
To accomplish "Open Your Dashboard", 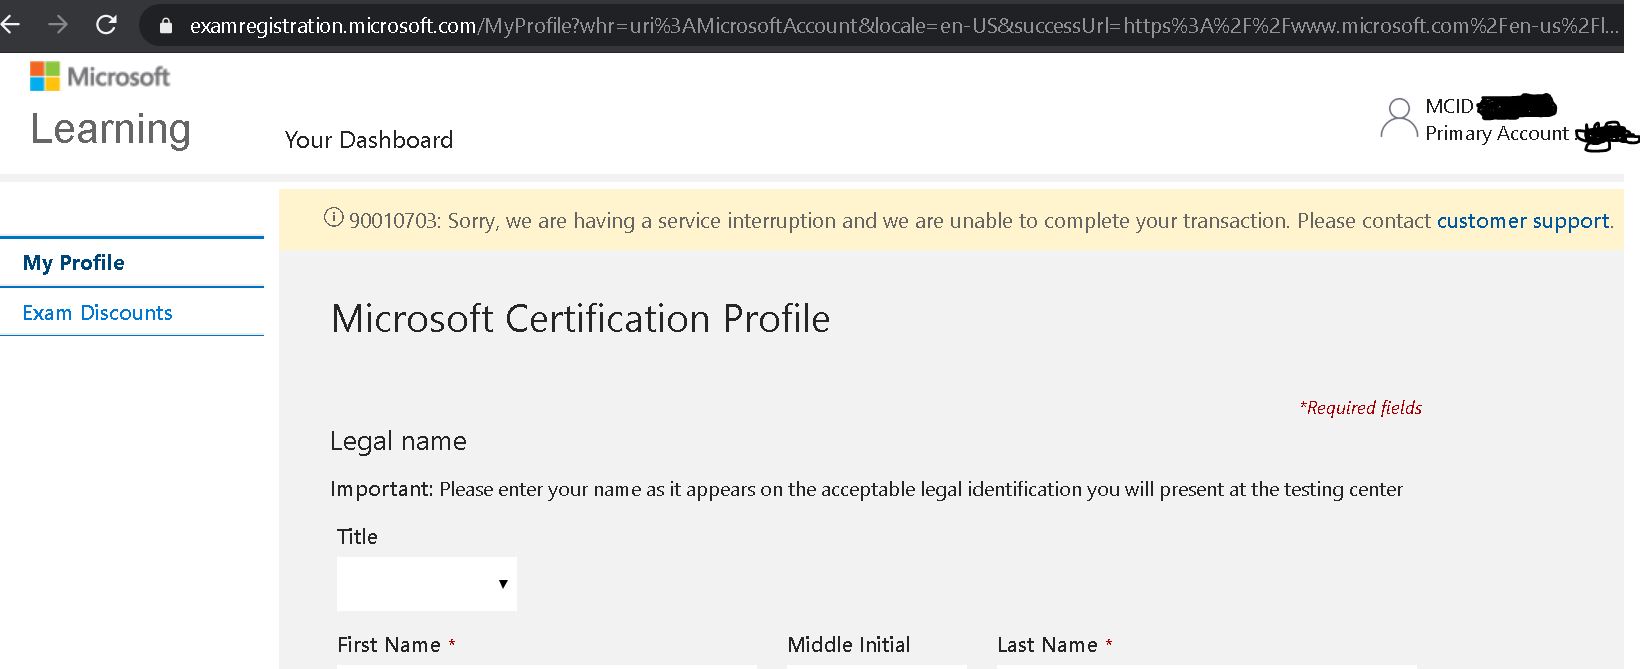I will (x=368, y=140).
